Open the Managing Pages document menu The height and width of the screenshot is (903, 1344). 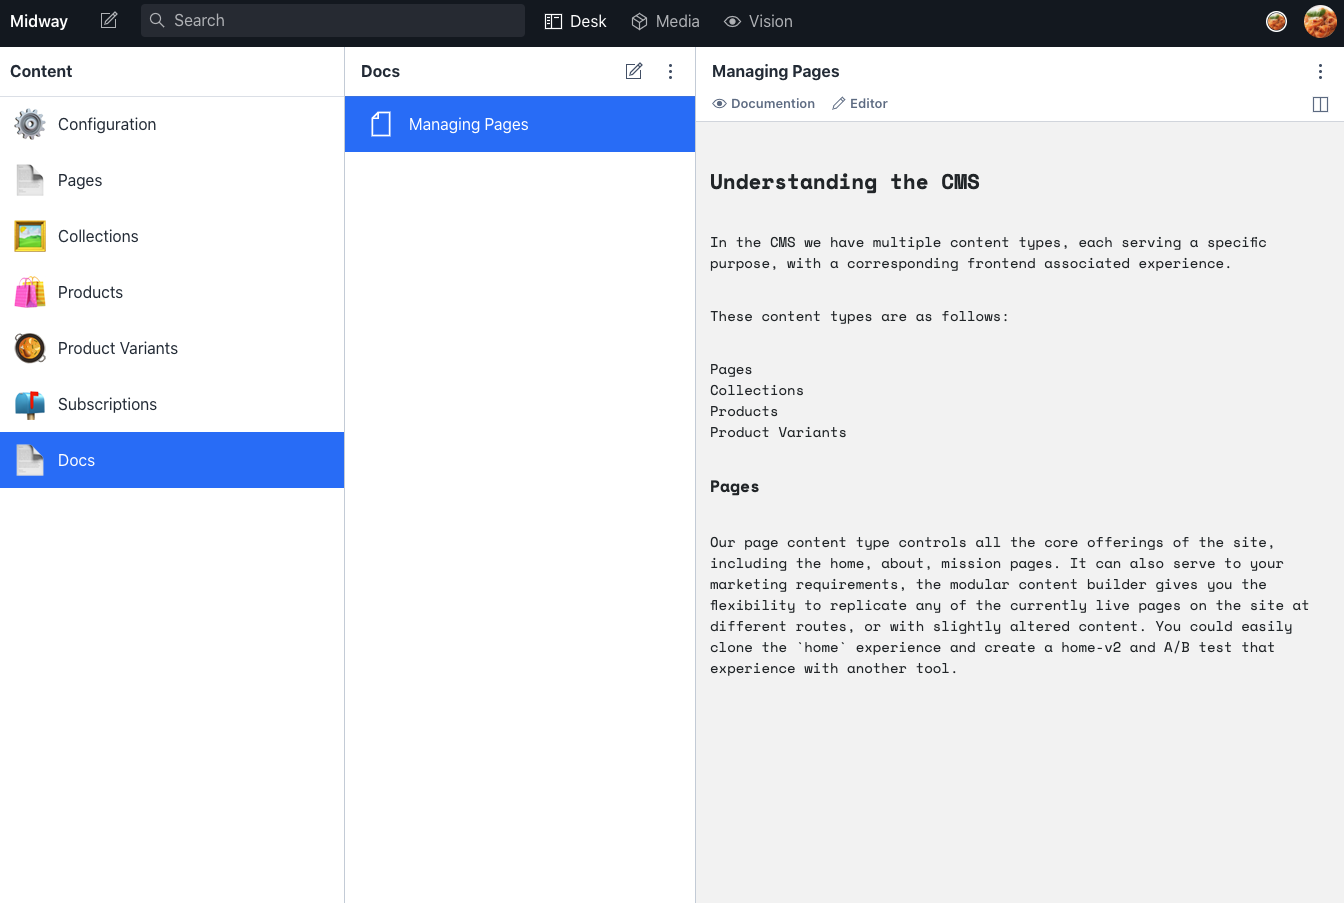point(1320,71)
